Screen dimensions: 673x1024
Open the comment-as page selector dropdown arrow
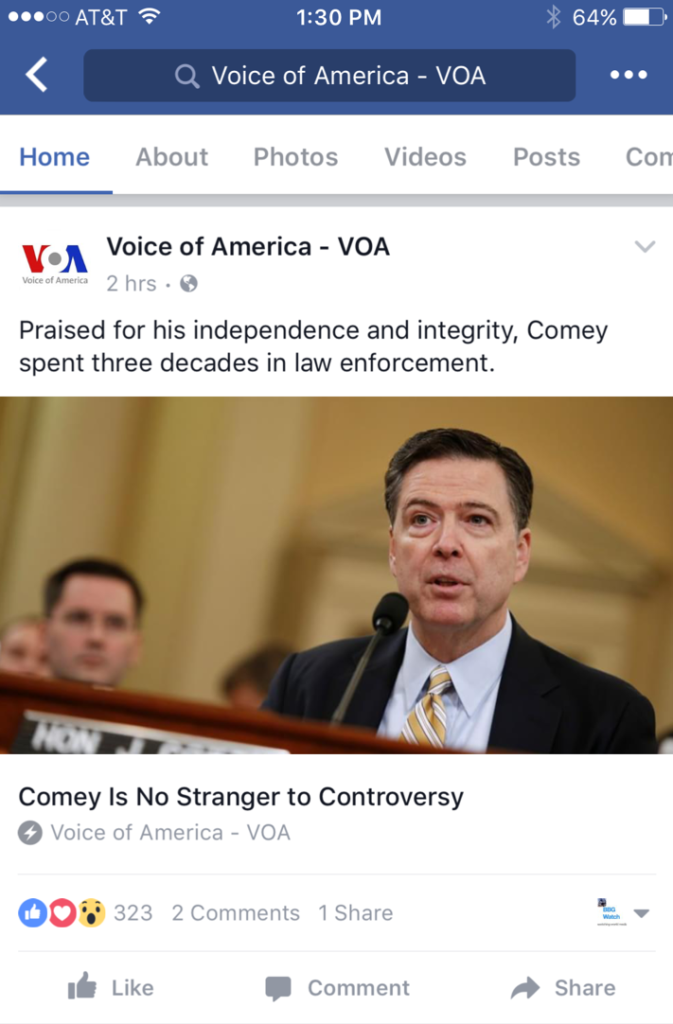click(642, 913)
